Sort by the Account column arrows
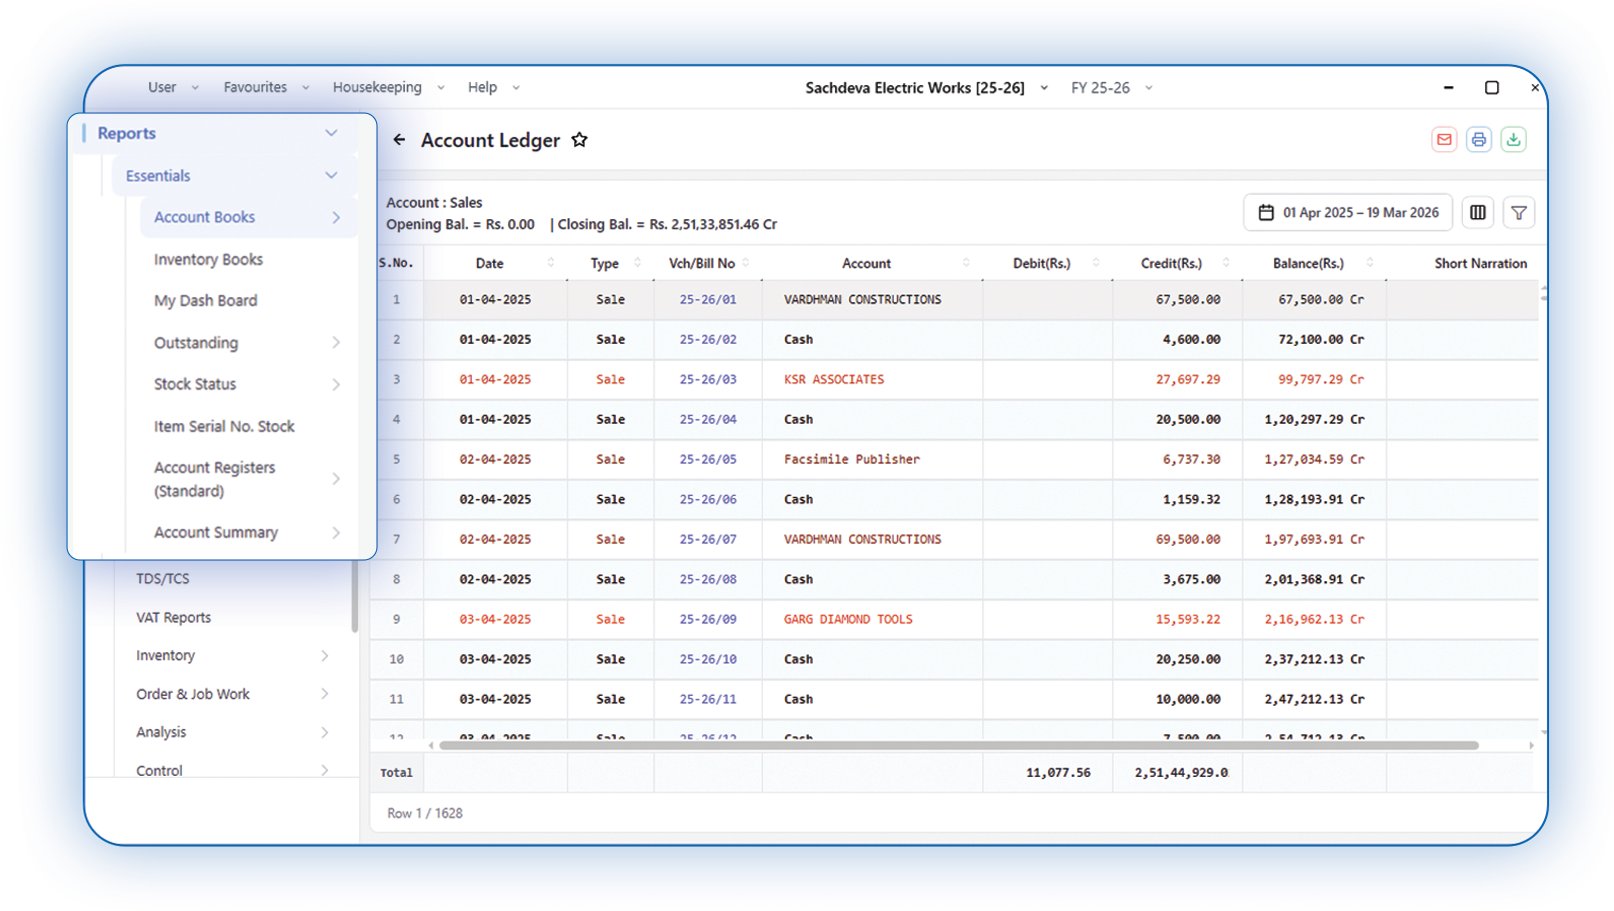Screen dimensions: 1614x911 click(966, 263)
